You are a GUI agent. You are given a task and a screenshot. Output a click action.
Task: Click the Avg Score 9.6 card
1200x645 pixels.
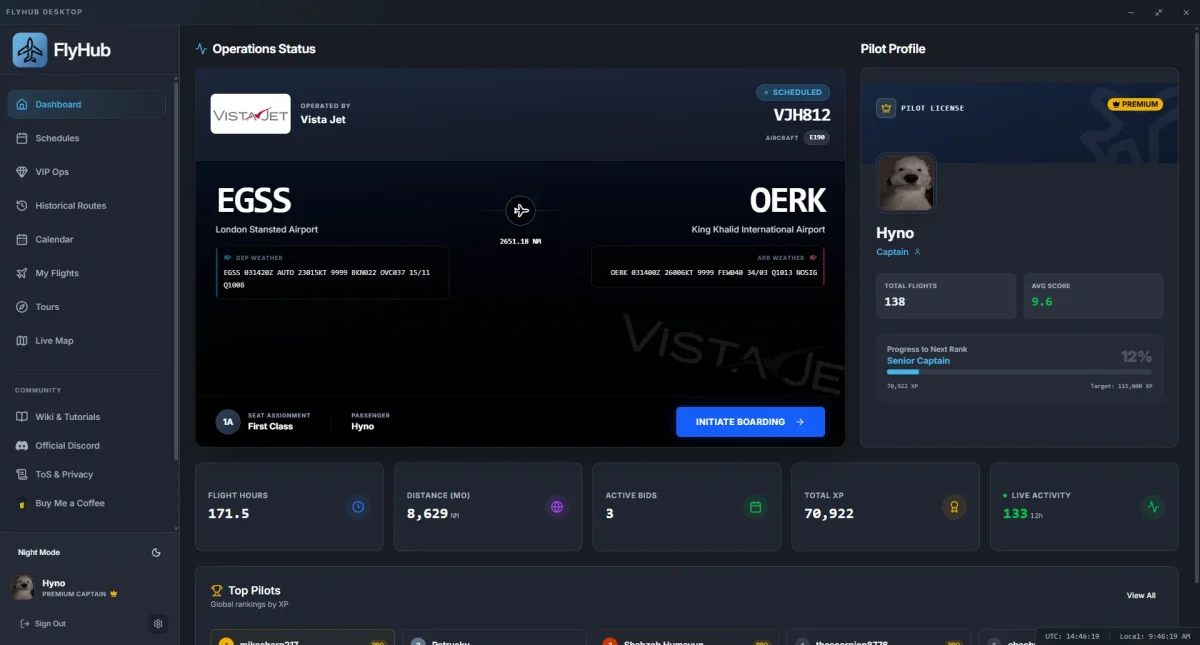1093,296
